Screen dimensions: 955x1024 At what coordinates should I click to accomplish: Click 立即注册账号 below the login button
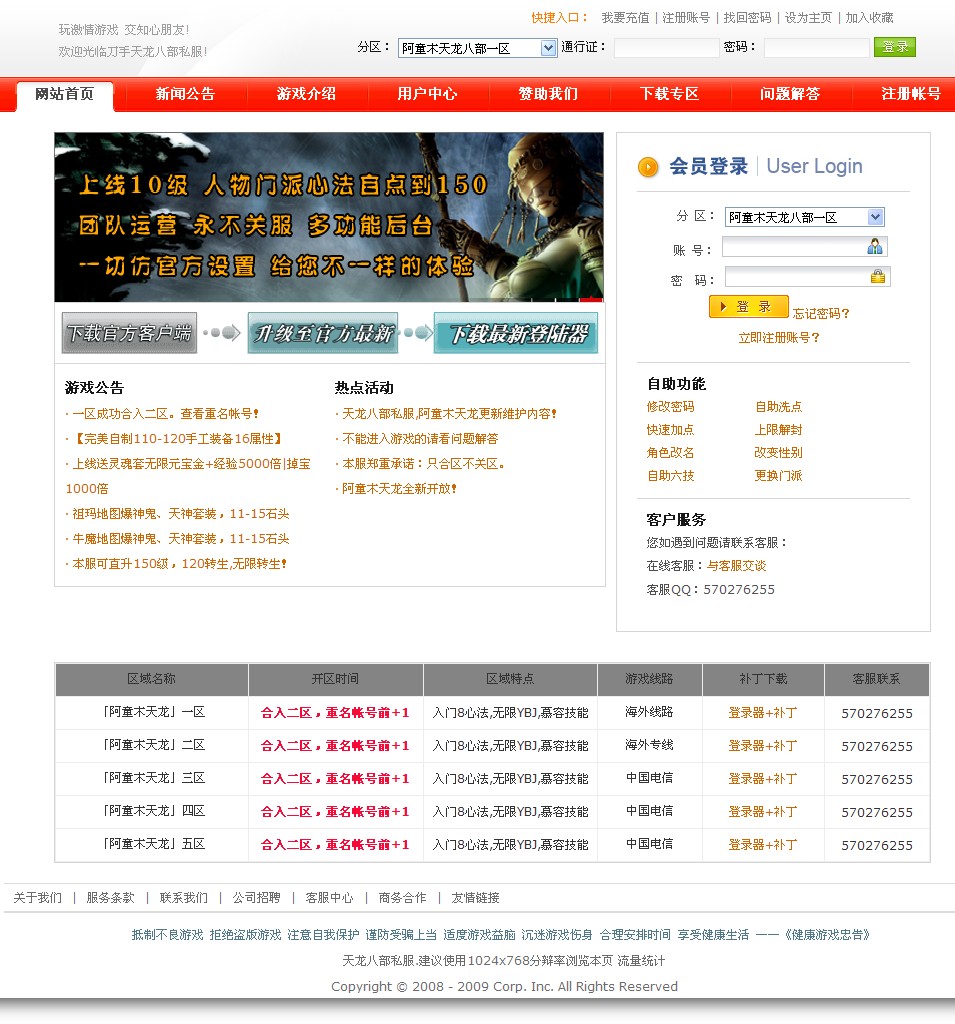point(776,336)
